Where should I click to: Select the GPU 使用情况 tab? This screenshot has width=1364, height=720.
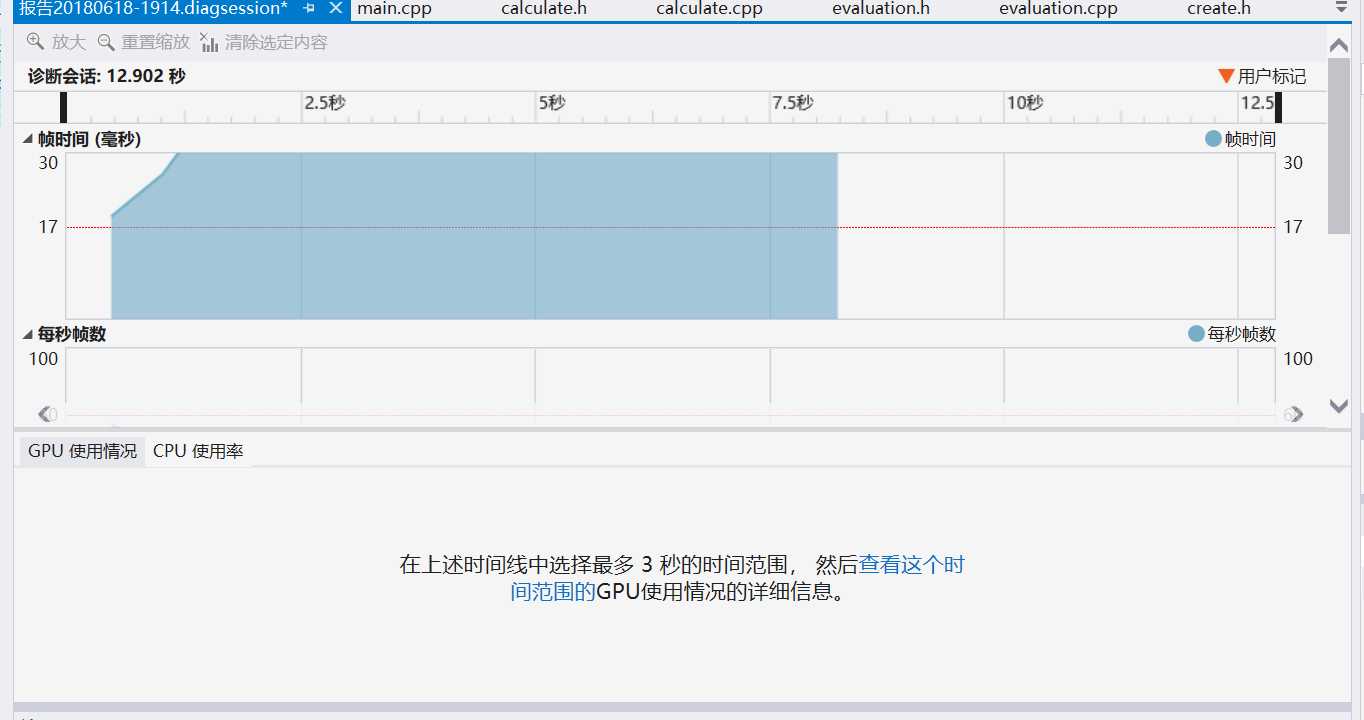(82, 451)
